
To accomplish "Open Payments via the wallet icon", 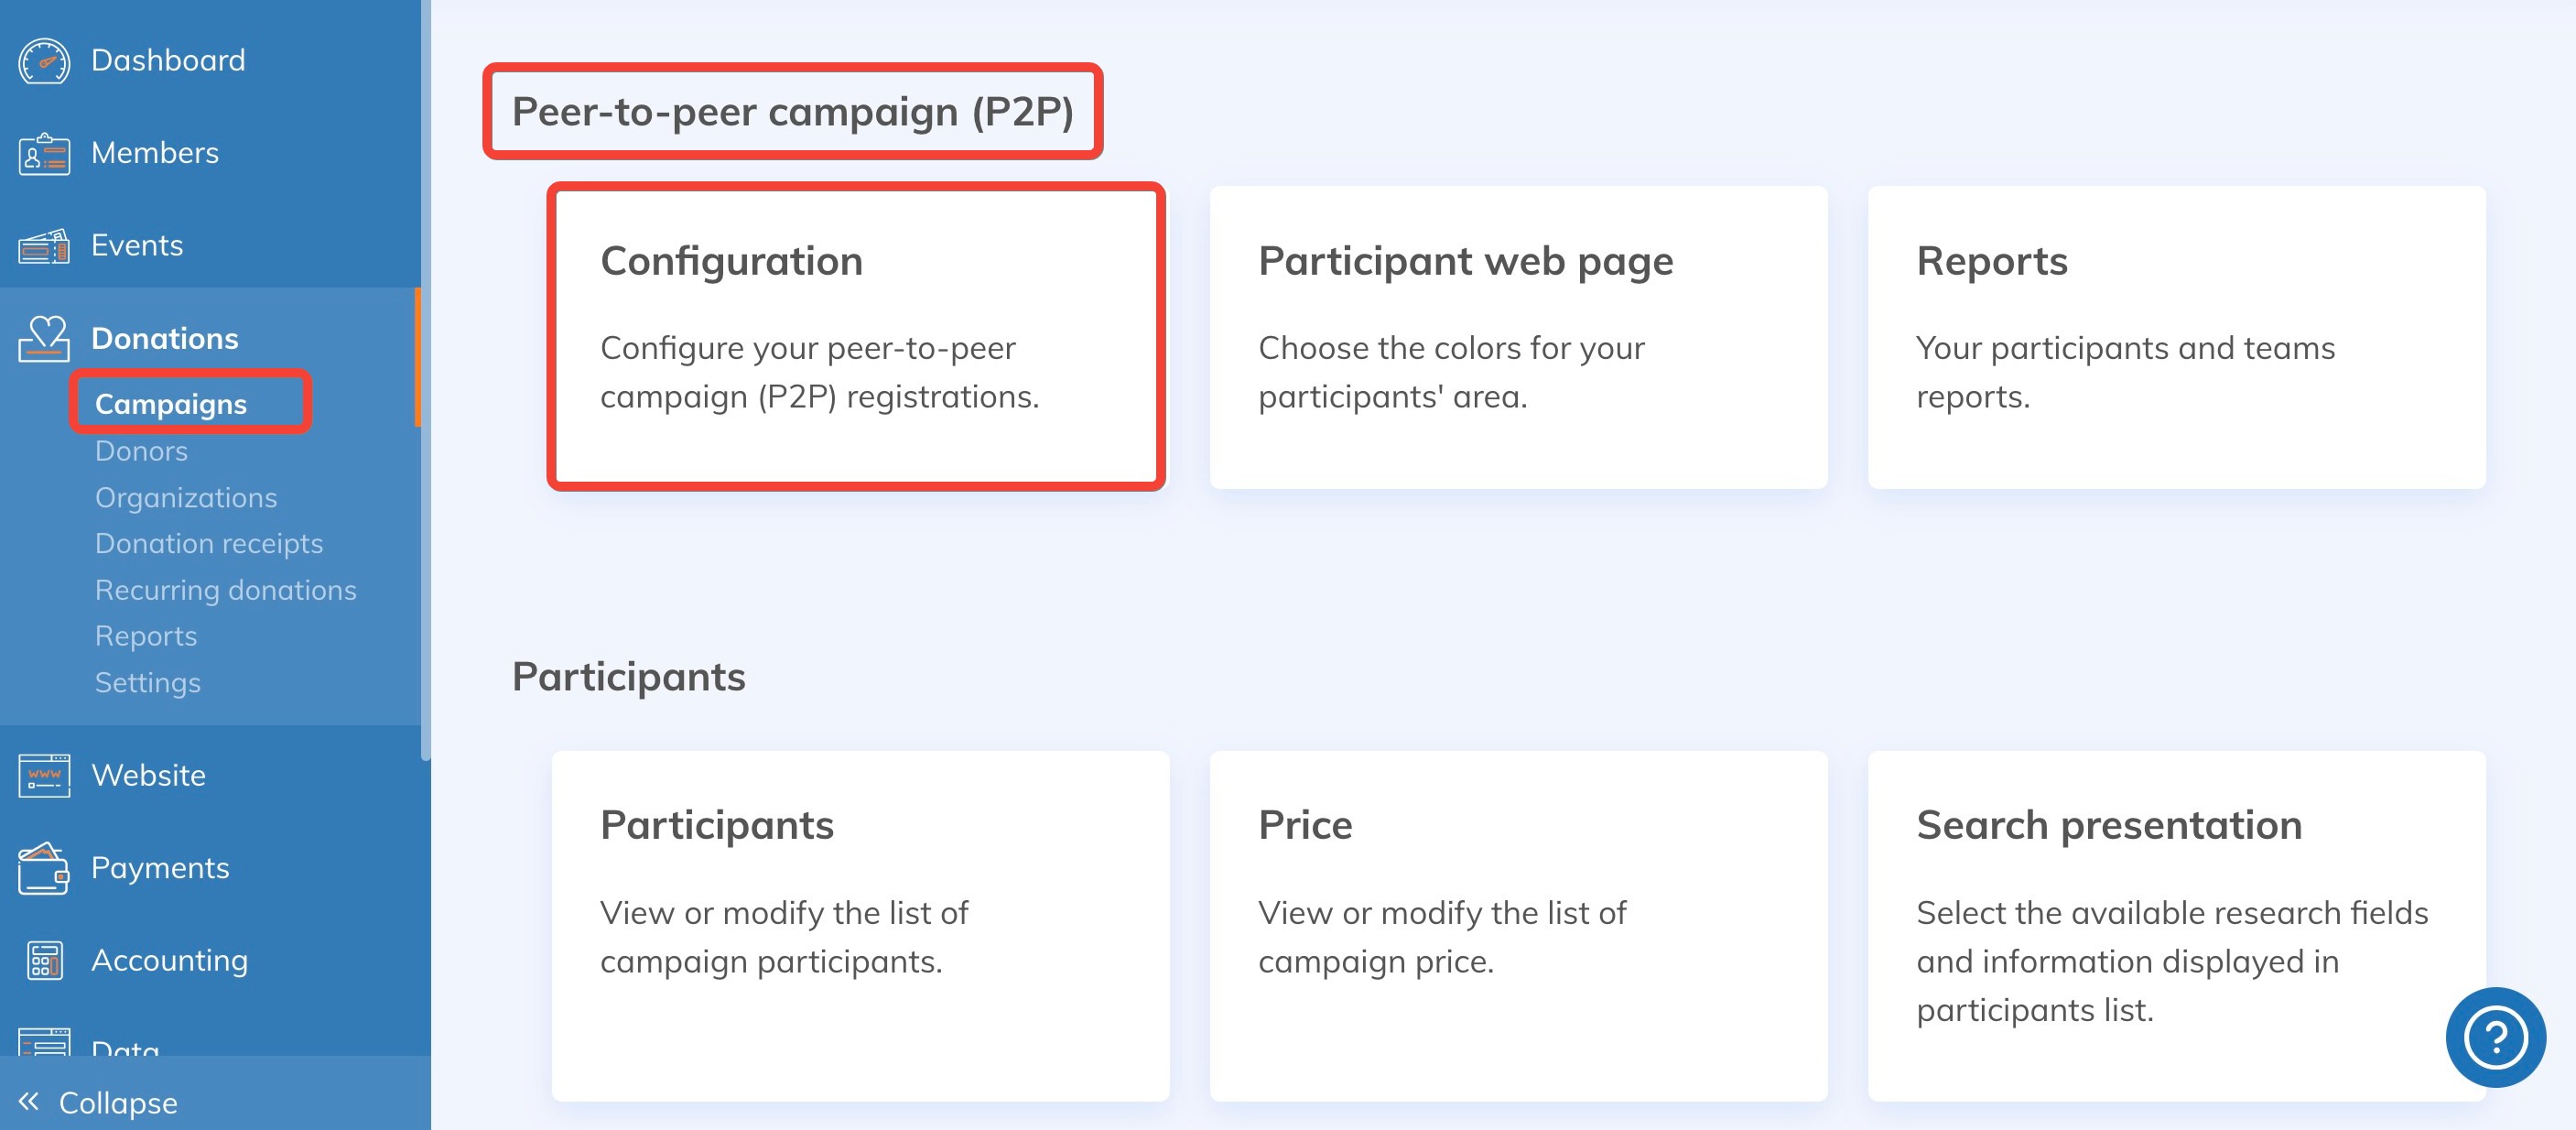I will (44, 867).
